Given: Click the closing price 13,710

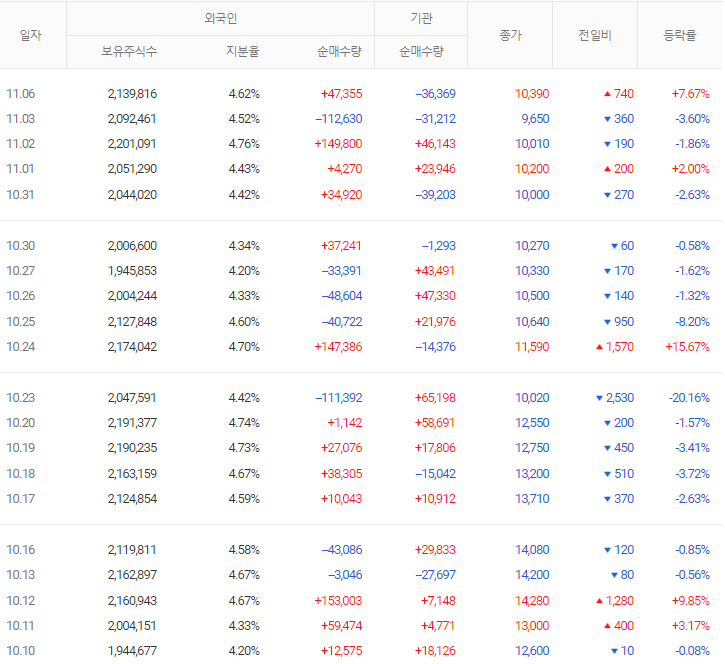Looking at the screenshot, I should click(532, 498).
